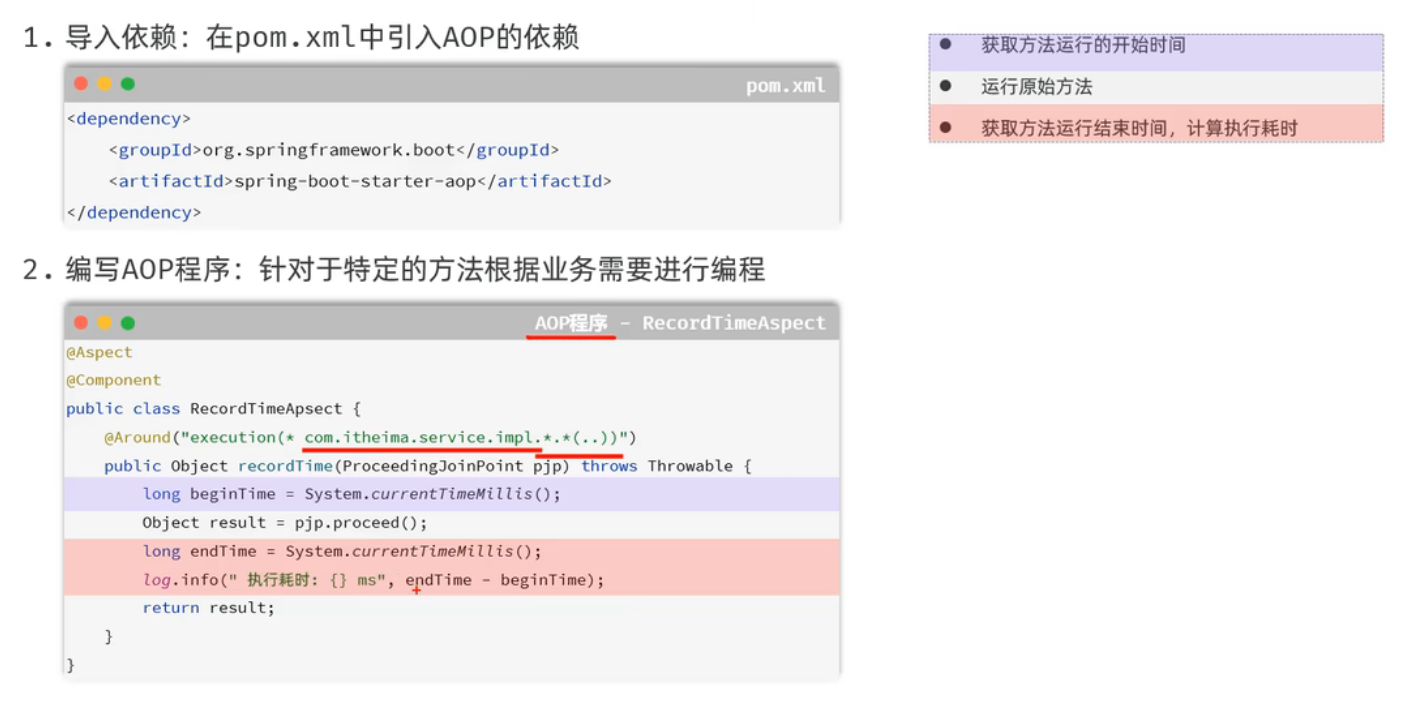Click the list item '获取方法运行结束时间，计算执行耗时'

coord(1139,128)
